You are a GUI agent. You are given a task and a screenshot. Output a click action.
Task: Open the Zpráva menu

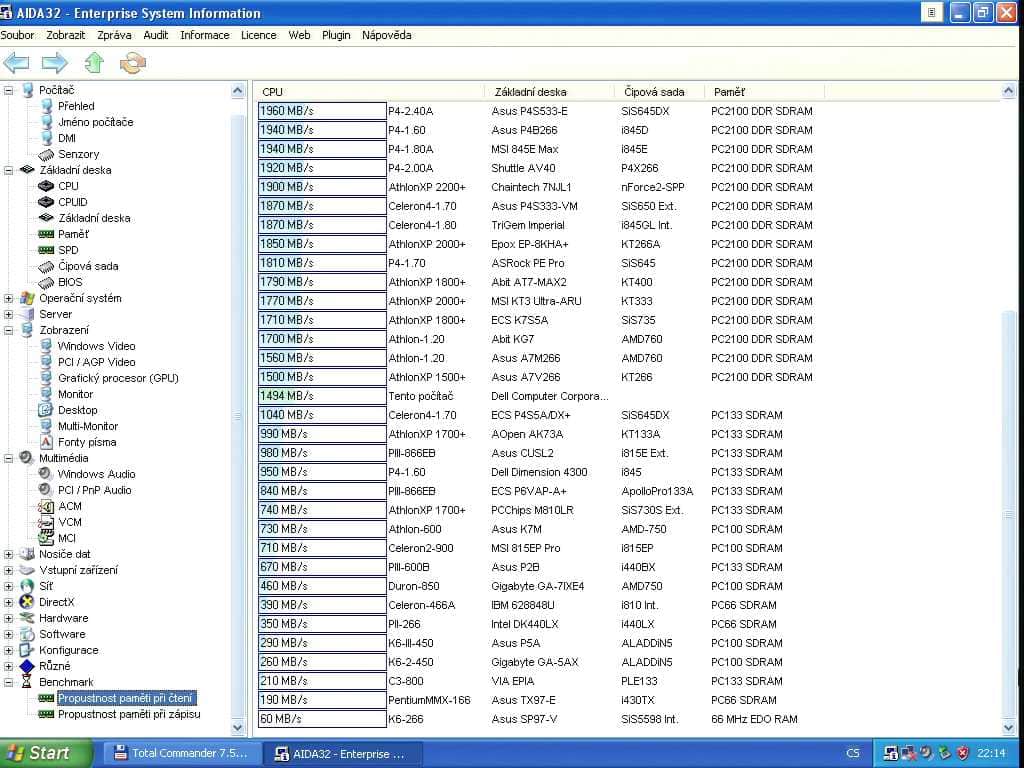tap(114, 35)
